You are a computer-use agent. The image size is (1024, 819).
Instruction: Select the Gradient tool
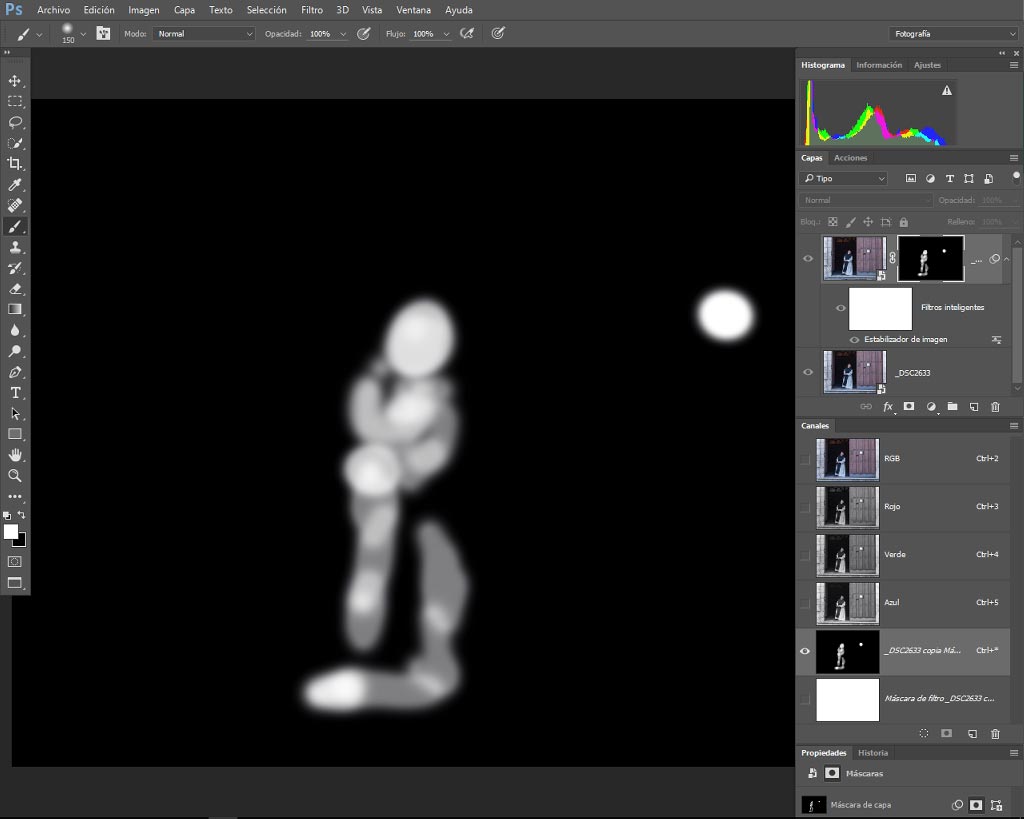click(x=14, y=310)
